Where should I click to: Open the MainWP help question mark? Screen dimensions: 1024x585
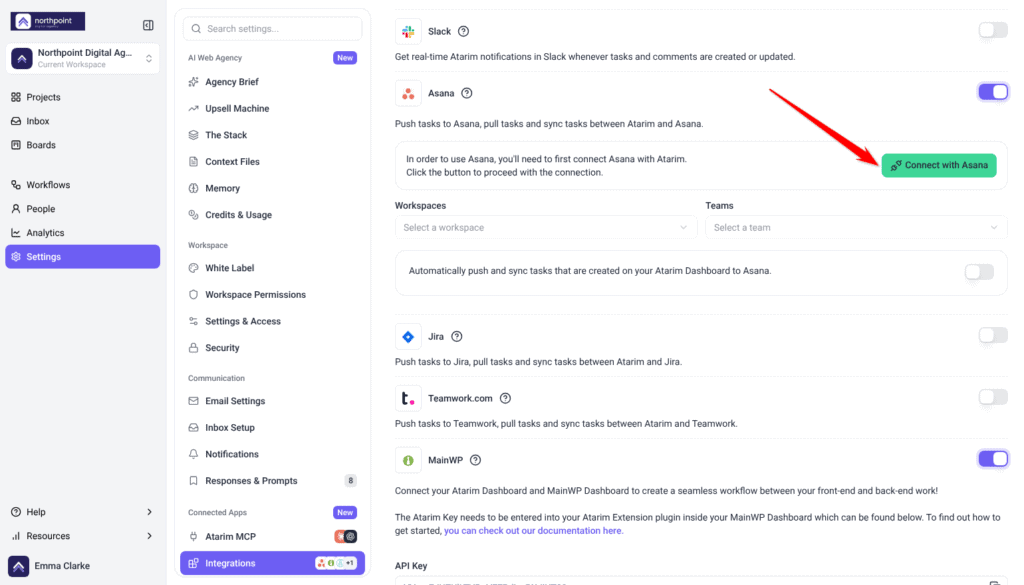[475, 460]
